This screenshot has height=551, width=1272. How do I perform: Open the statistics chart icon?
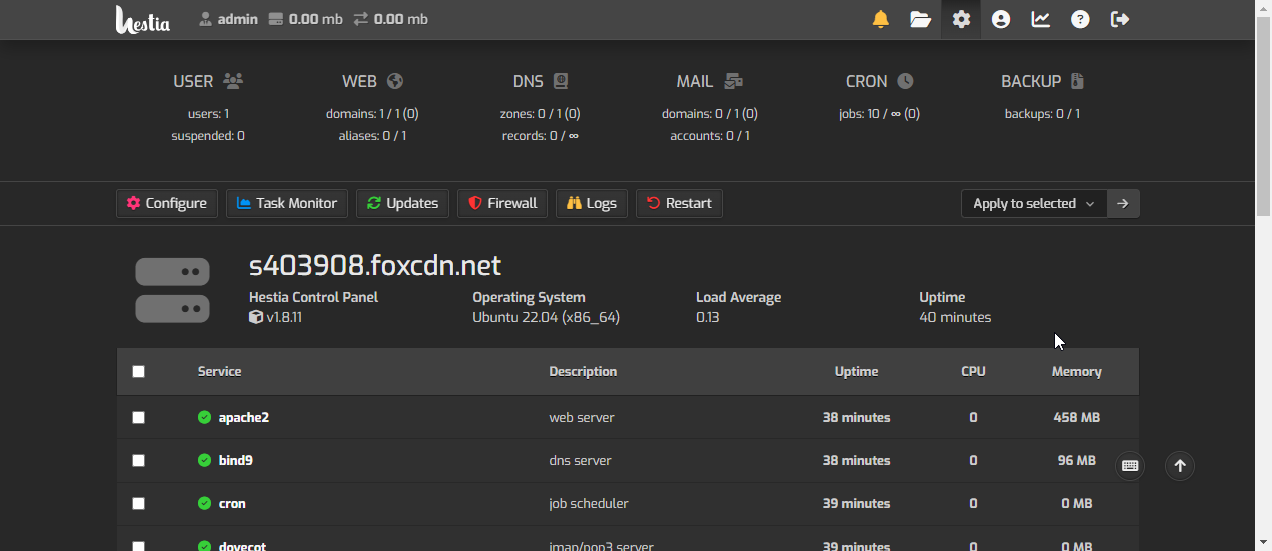tap(1041, 19)
